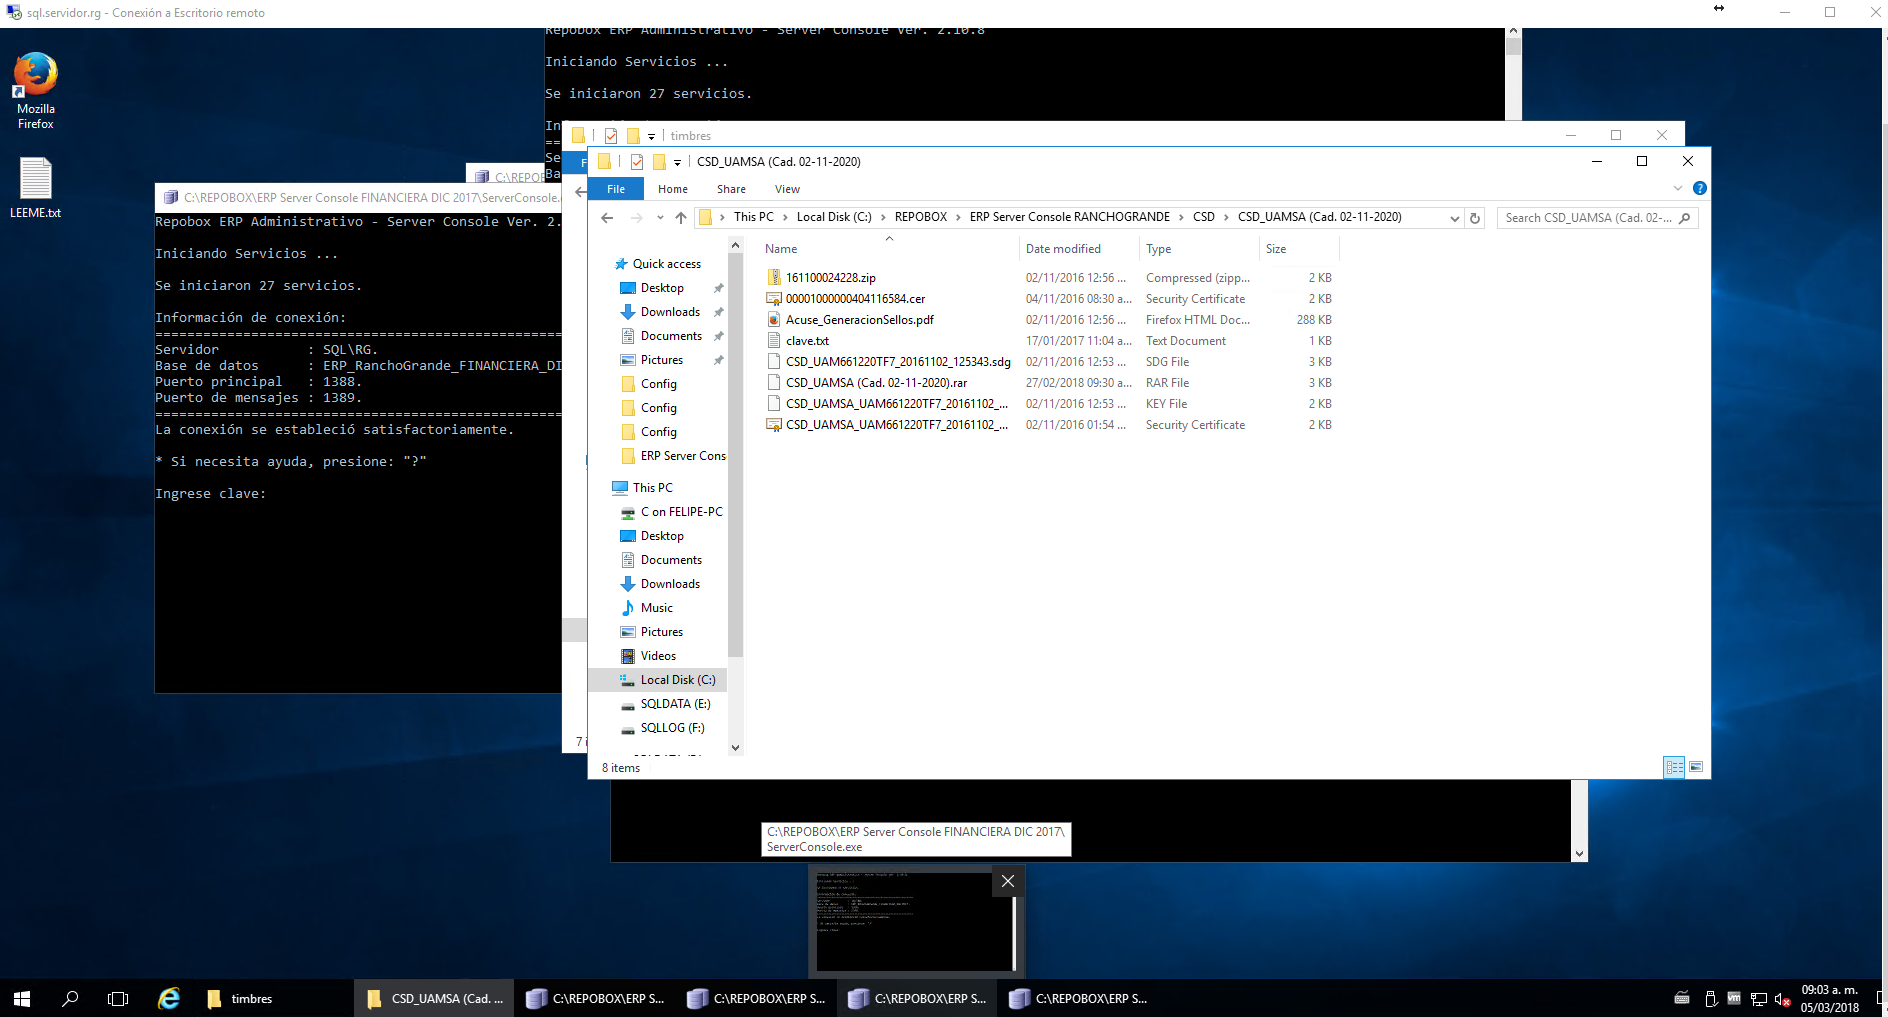Open recent locations dropdown arrow
This screenshot has height=1017, width=1888.
(x=660, y=217)
